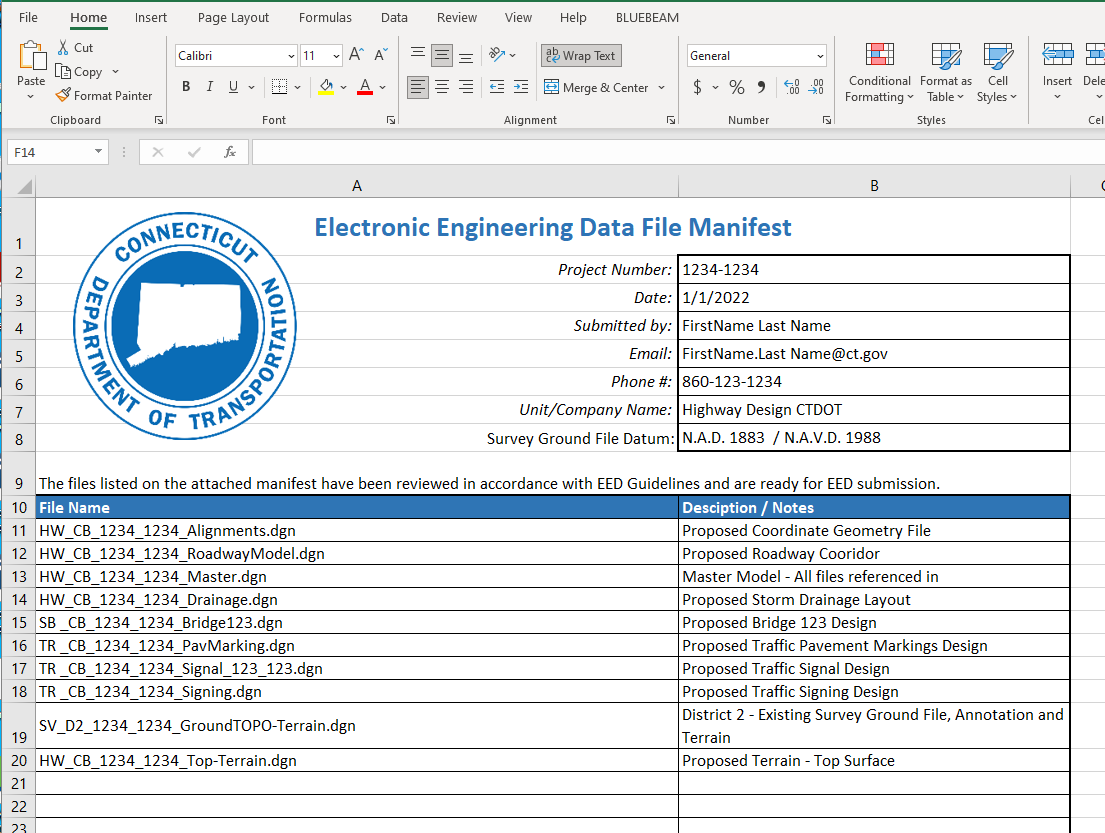The image size is (1105, 833).
Task: Select column A header
Action: pos(357,186)
